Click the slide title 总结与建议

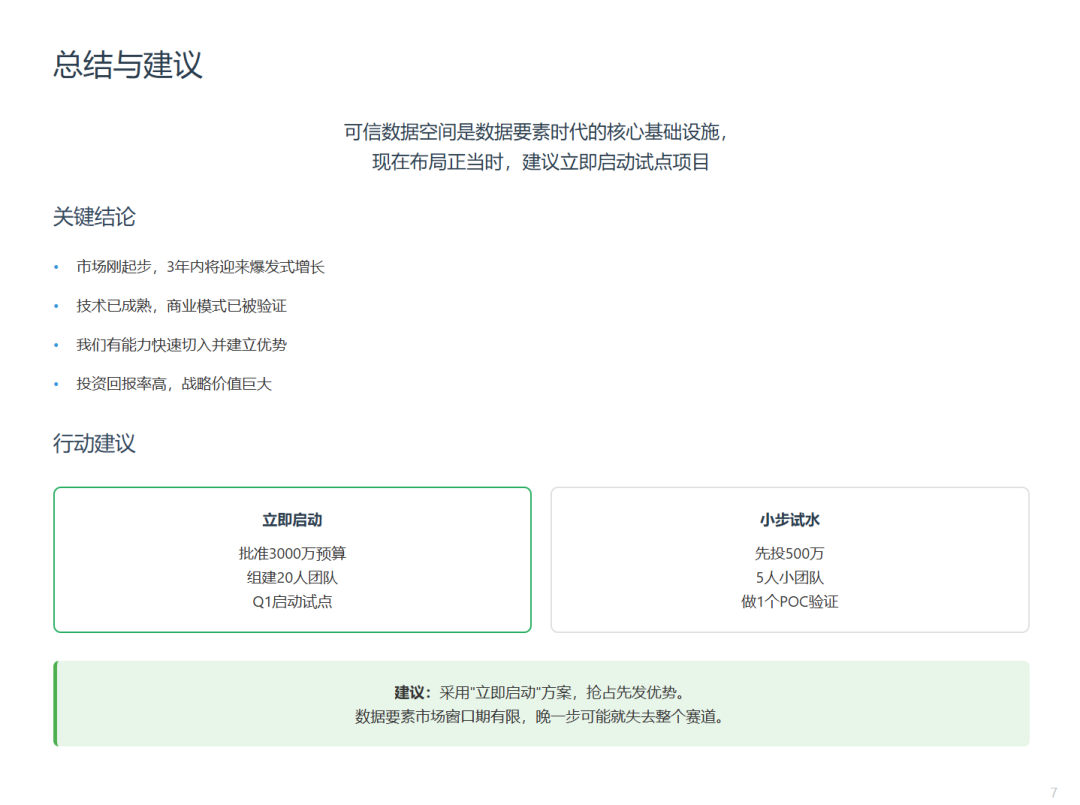coord(127,65)
